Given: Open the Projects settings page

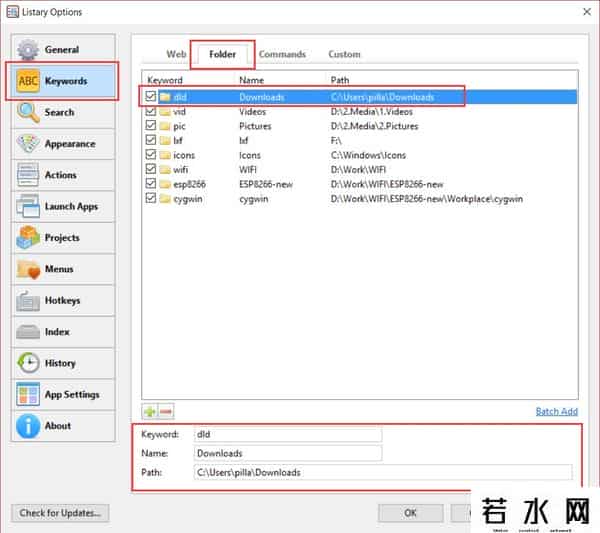Looking at the screenshot, I should [62, 238].
